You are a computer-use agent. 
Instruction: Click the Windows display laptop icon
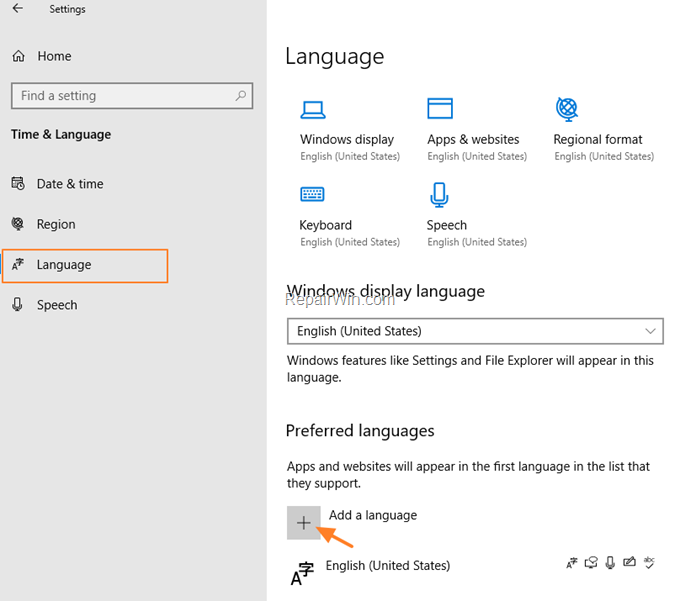tap(313, 110)
